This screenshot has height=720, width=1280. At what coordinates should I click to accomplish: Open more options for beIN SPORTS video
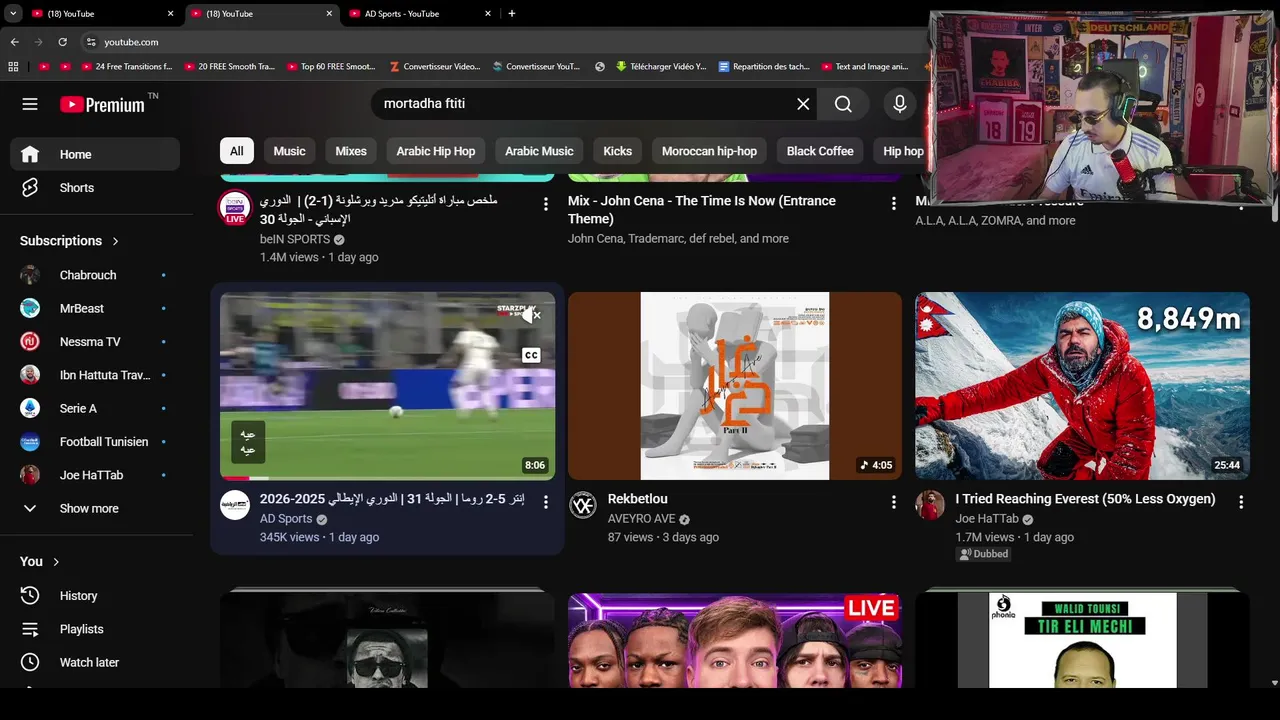tap(545, 204)
